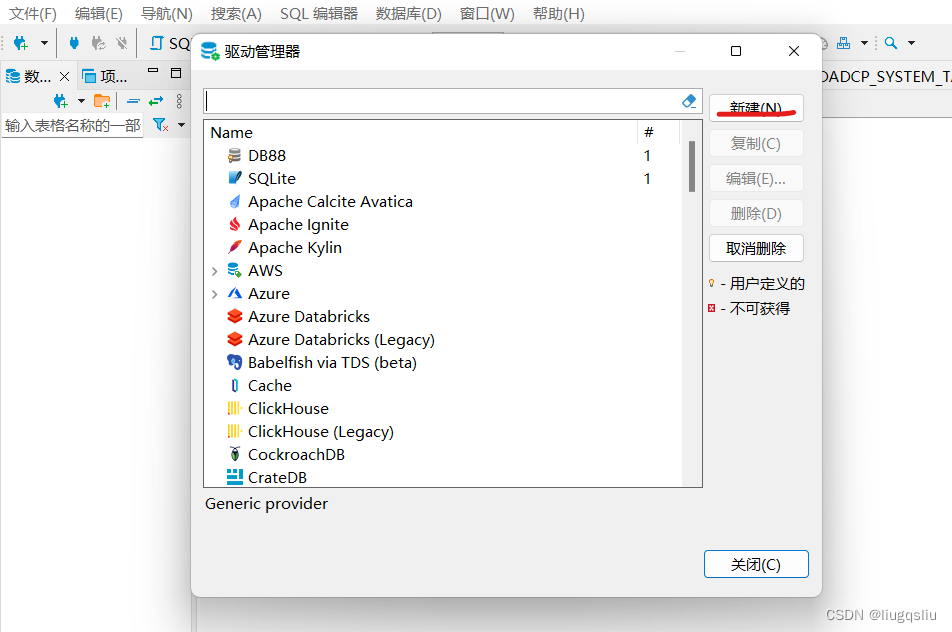Click the # column header
952x632 pixels.
[658, 132]
